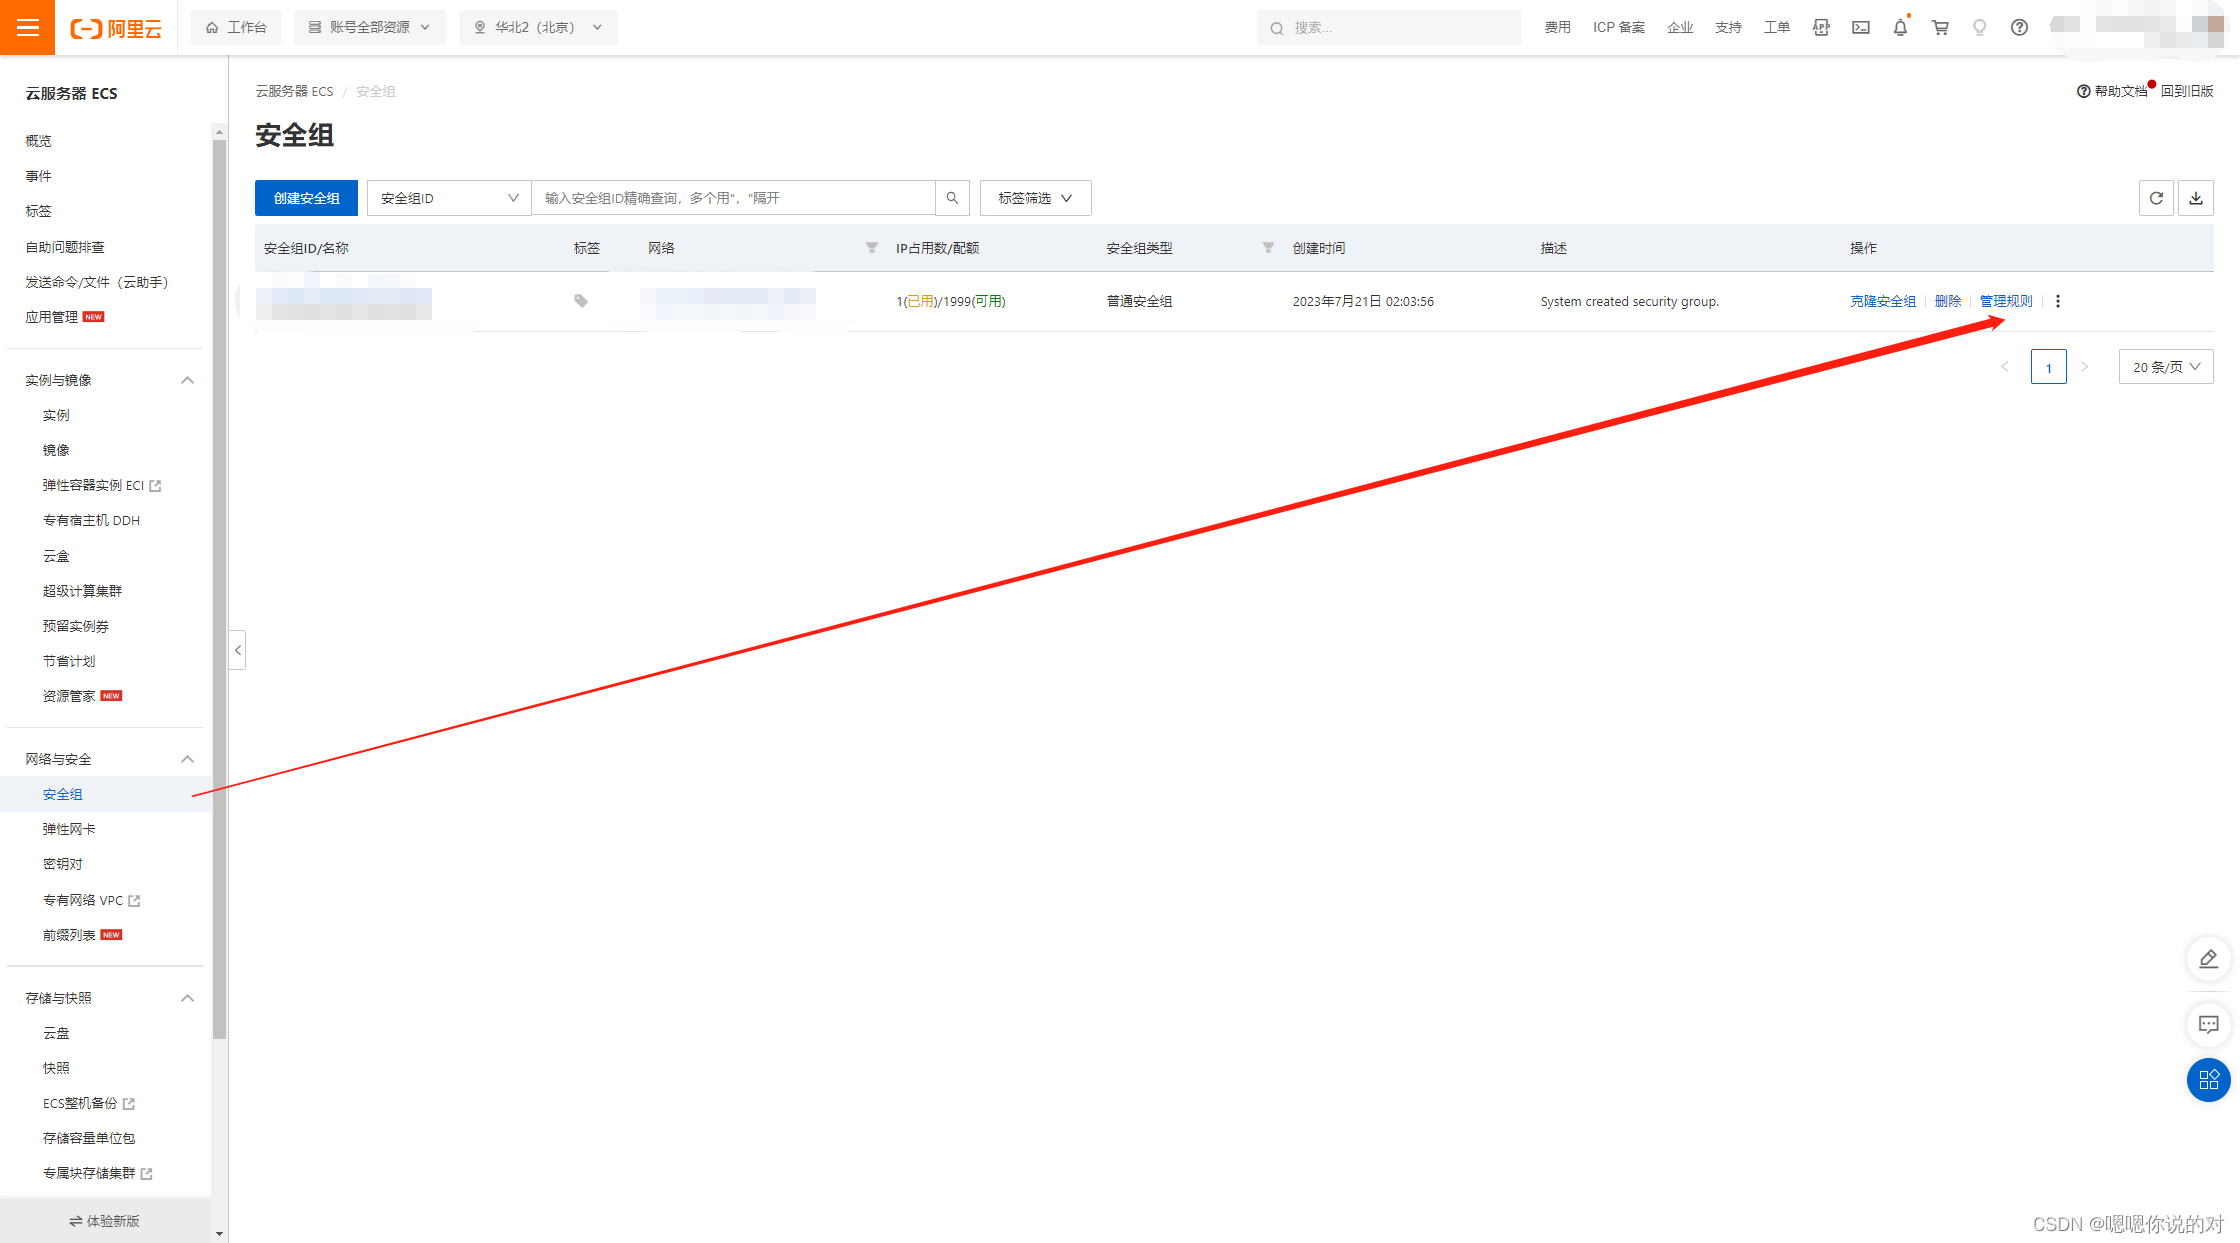
Task: Open the feedback edit pencil icon
Action: click(x=2208, y=959)
